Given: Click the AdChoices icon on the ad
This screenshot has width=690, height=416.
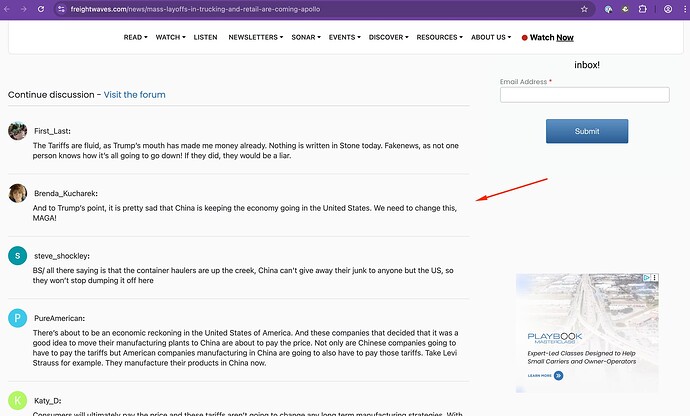Looking at the screenshot, I should coord(646,277).
